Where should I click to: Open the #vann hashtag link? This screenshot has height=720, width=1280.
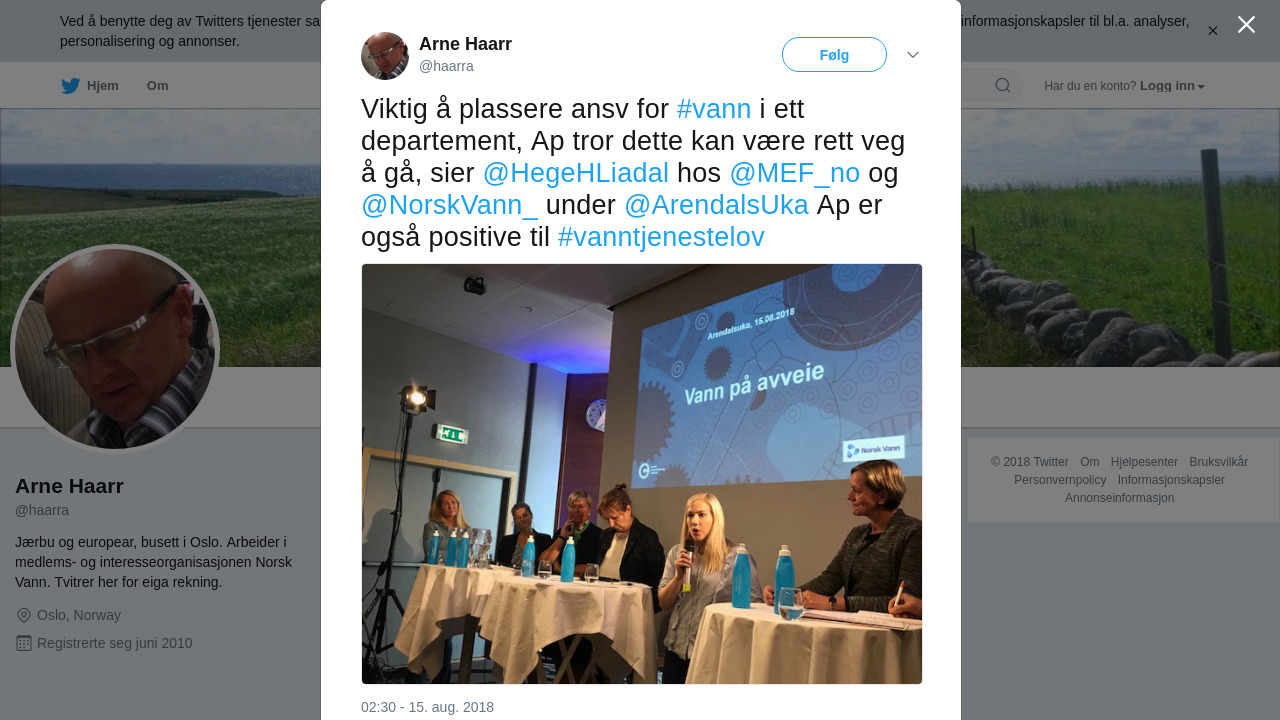(714, 109)
